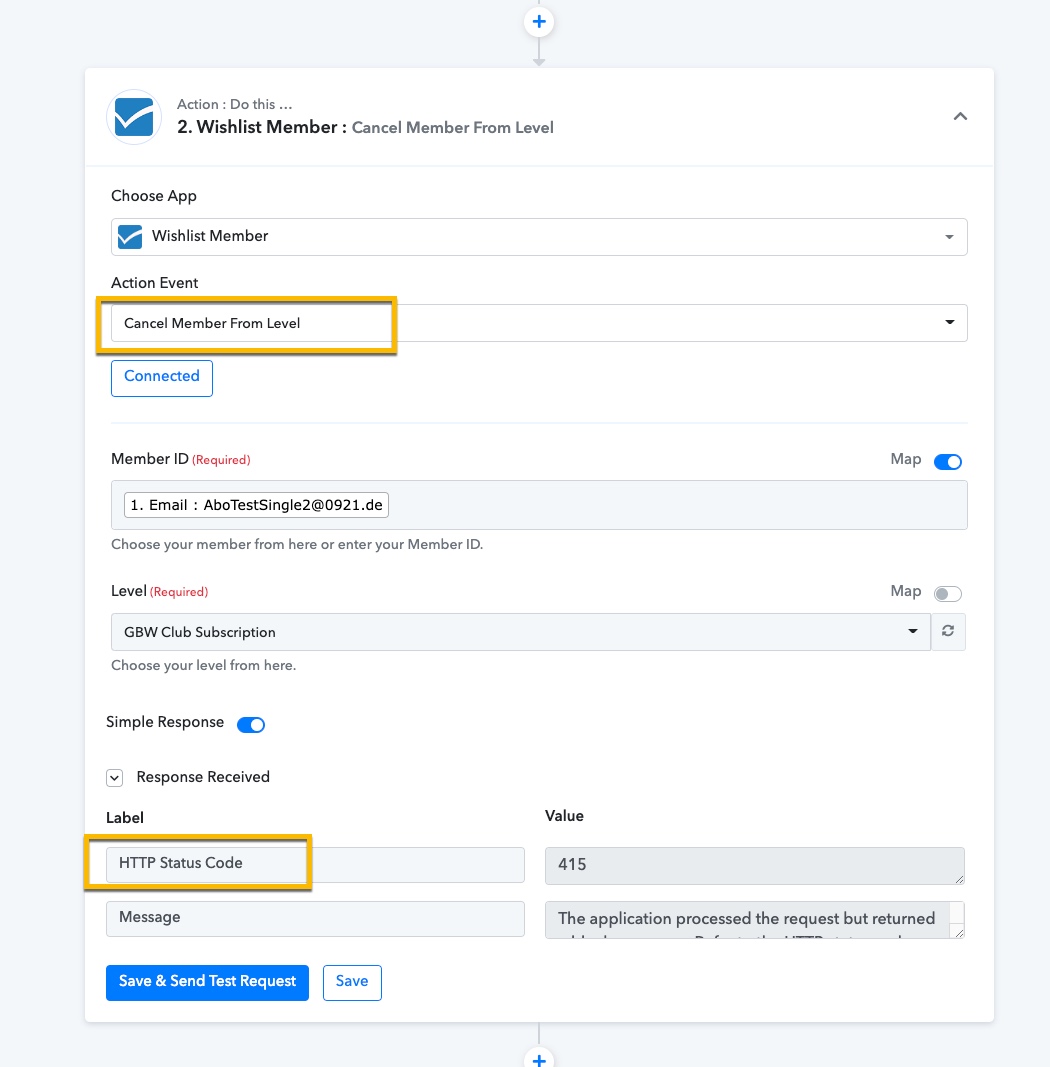Screen dimensions: 1050x1067
Task: Click the Label column heading
Action: (125, 817)
